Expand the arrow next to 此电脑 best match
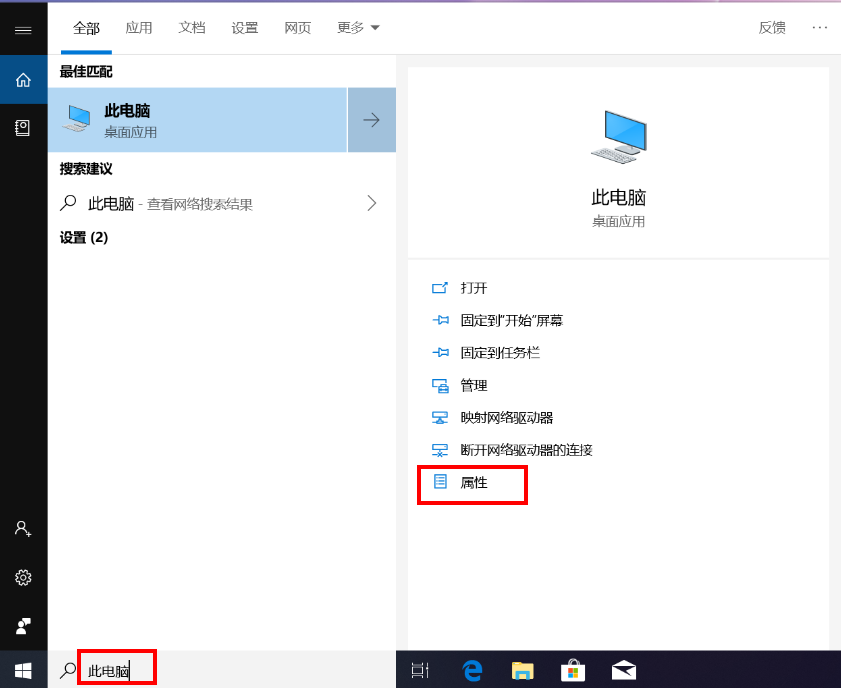 371,120
